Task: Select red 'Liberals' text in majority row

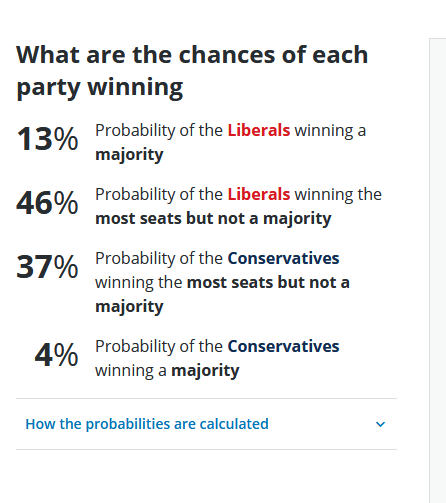Action: [x=259, y=130]
